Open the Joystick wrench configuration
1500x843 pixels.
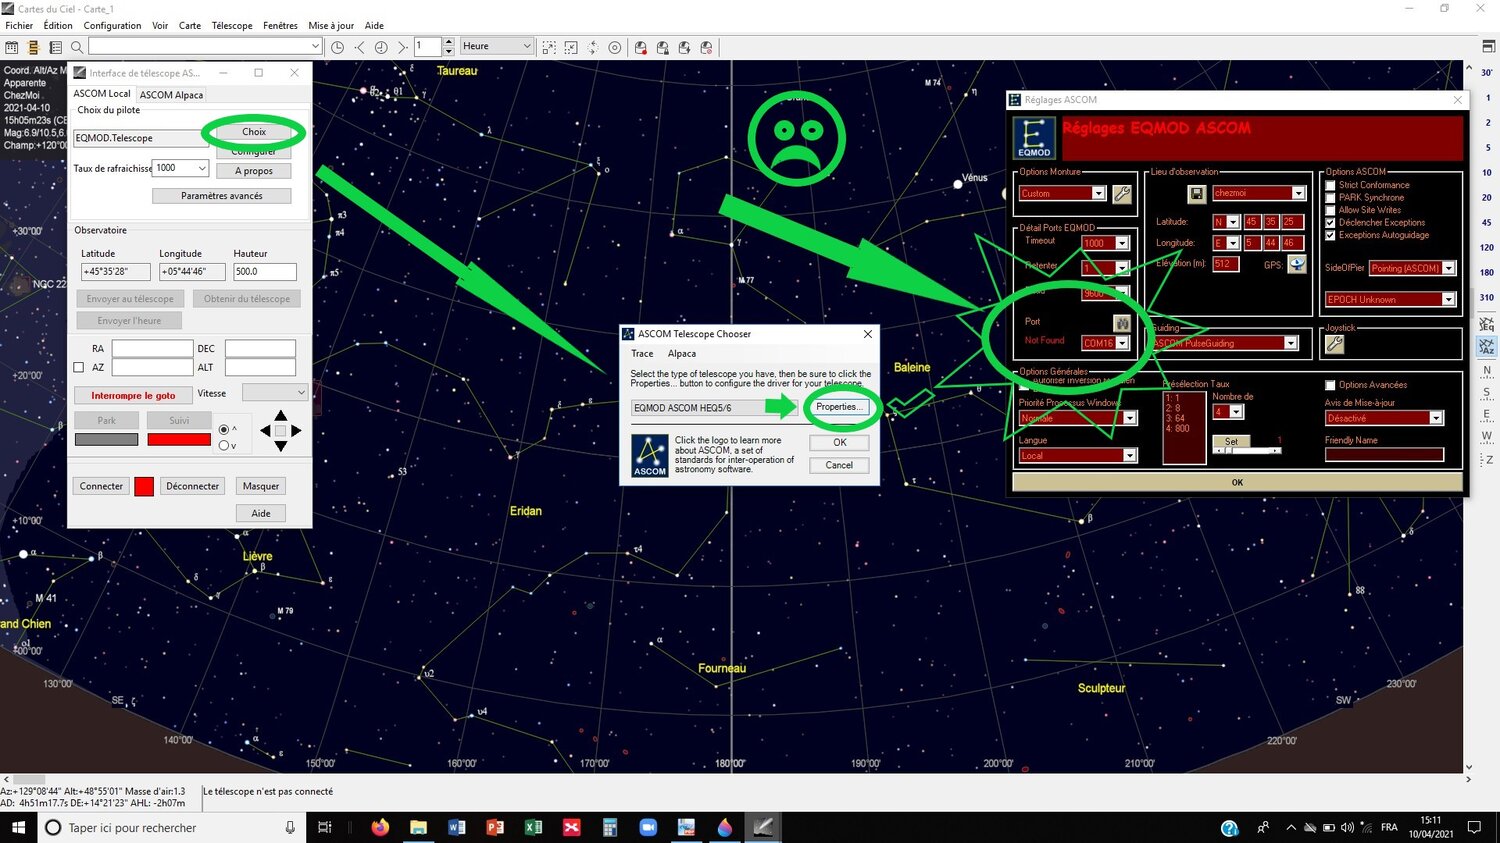(1334, 344)
